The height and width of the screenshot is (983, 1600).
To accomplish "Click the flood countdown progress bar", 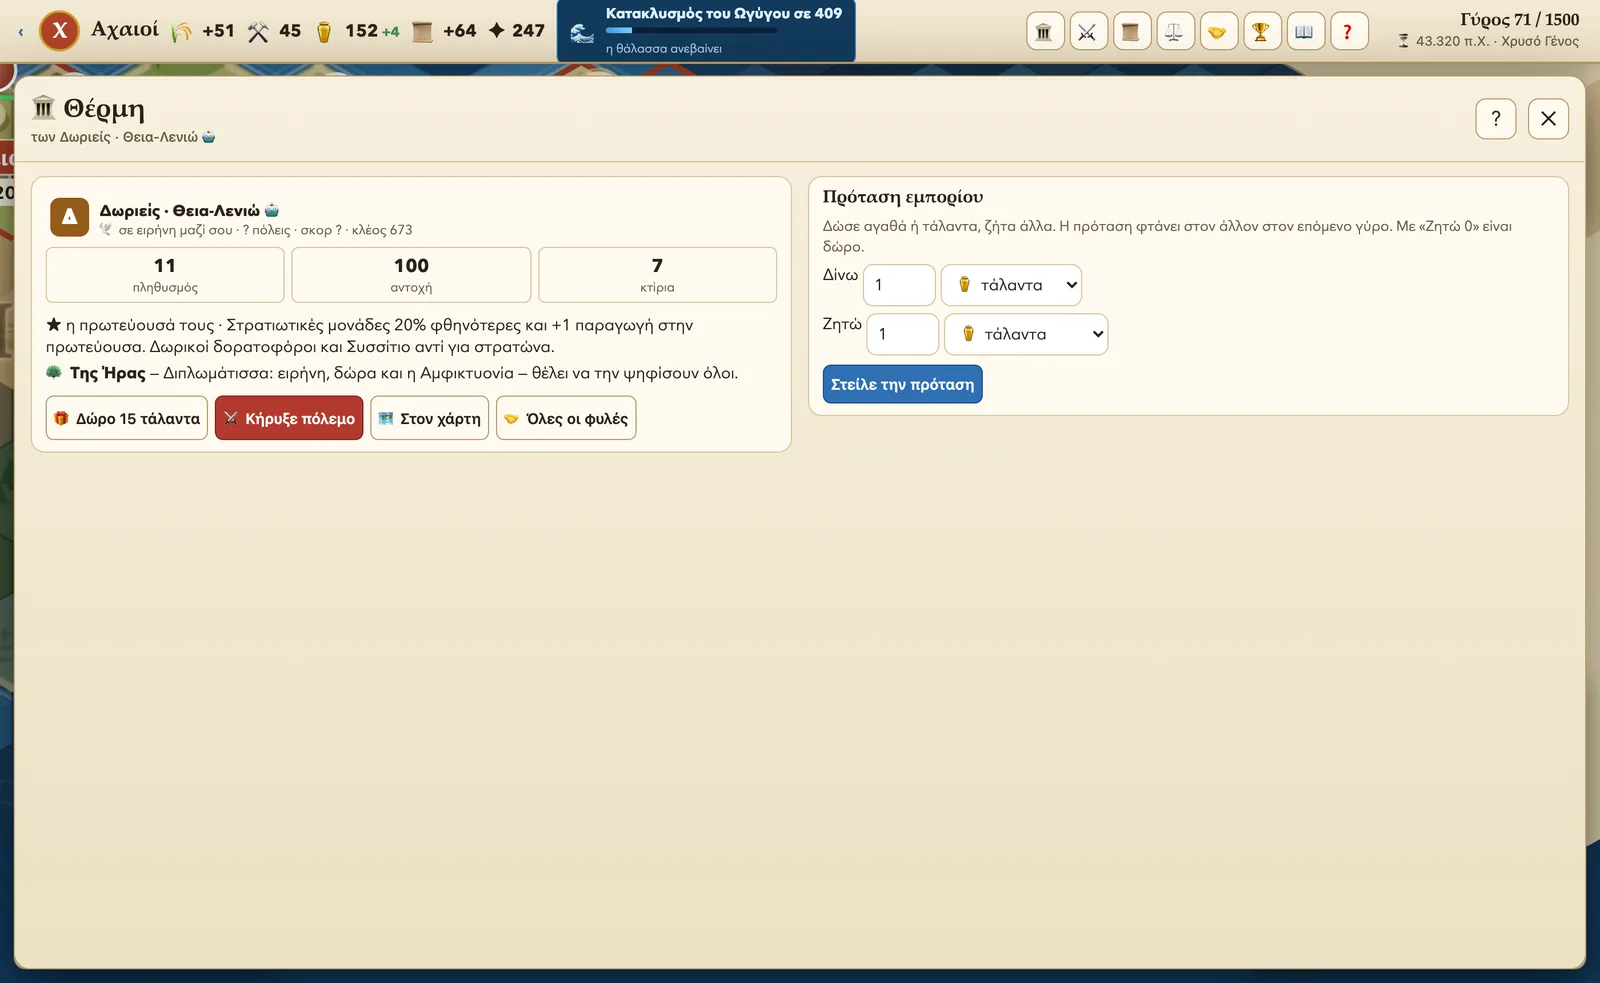I will (x=691, y=31).
